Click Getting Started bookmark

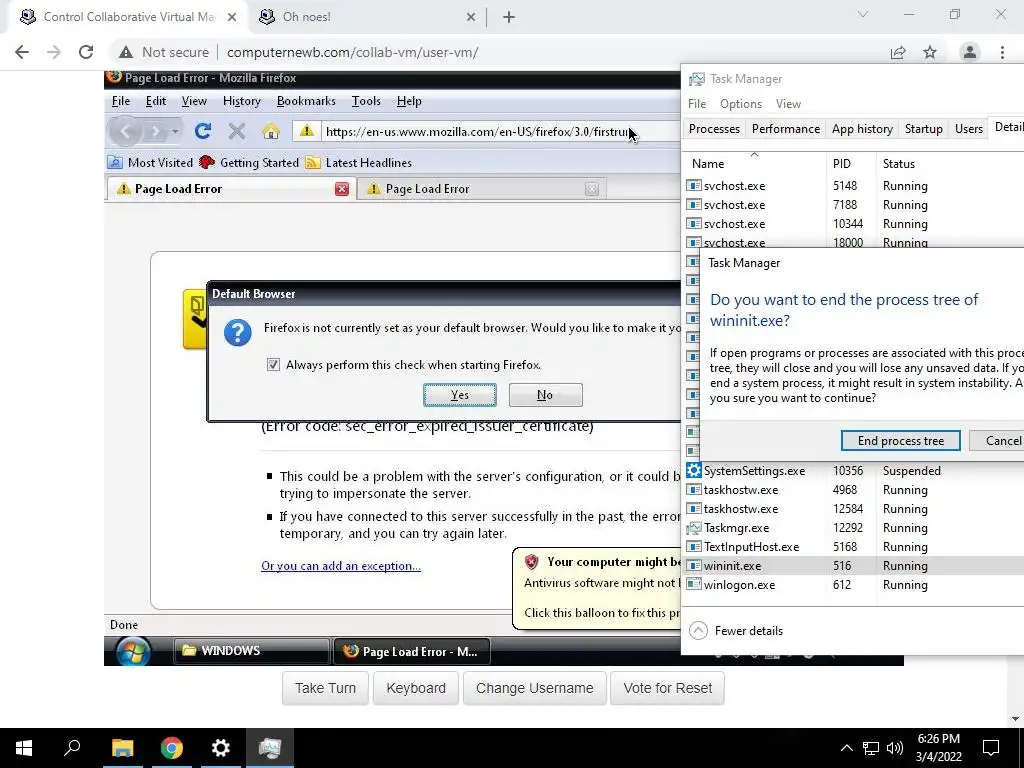point(249,163)
